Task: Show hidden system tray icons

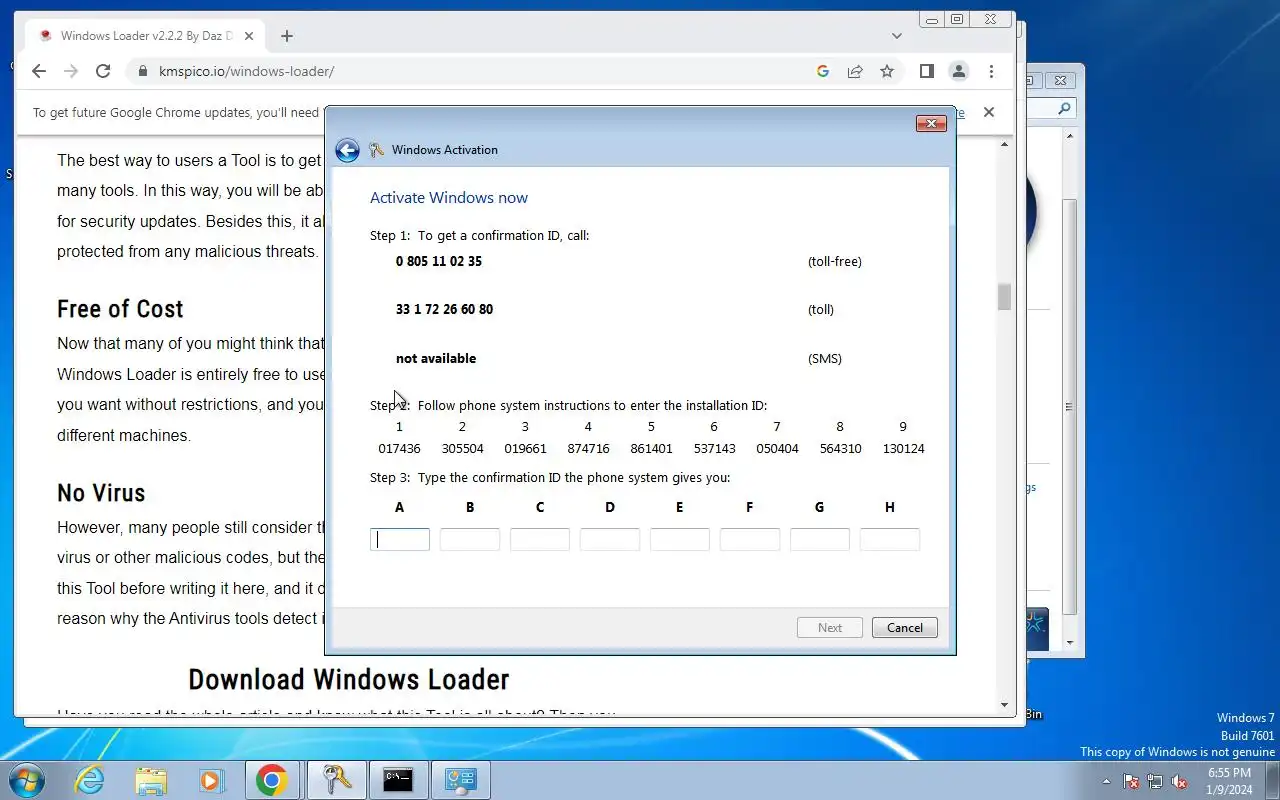Action: pyautogui.click(x=1106, y=781)
